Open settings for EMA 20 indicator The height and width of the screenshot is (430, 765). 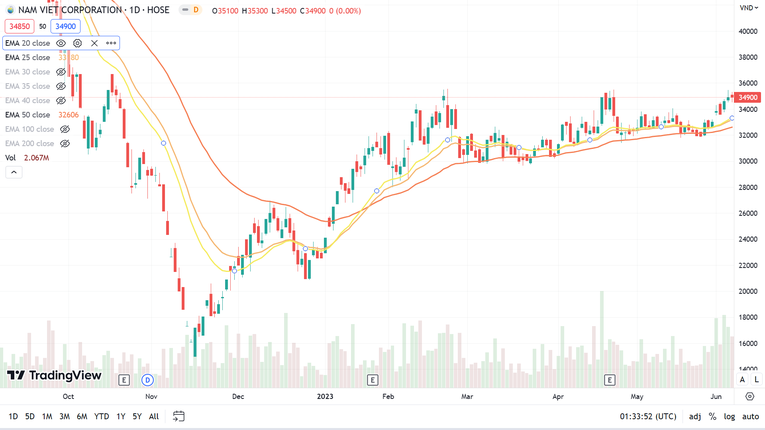(x=77, y=43)
